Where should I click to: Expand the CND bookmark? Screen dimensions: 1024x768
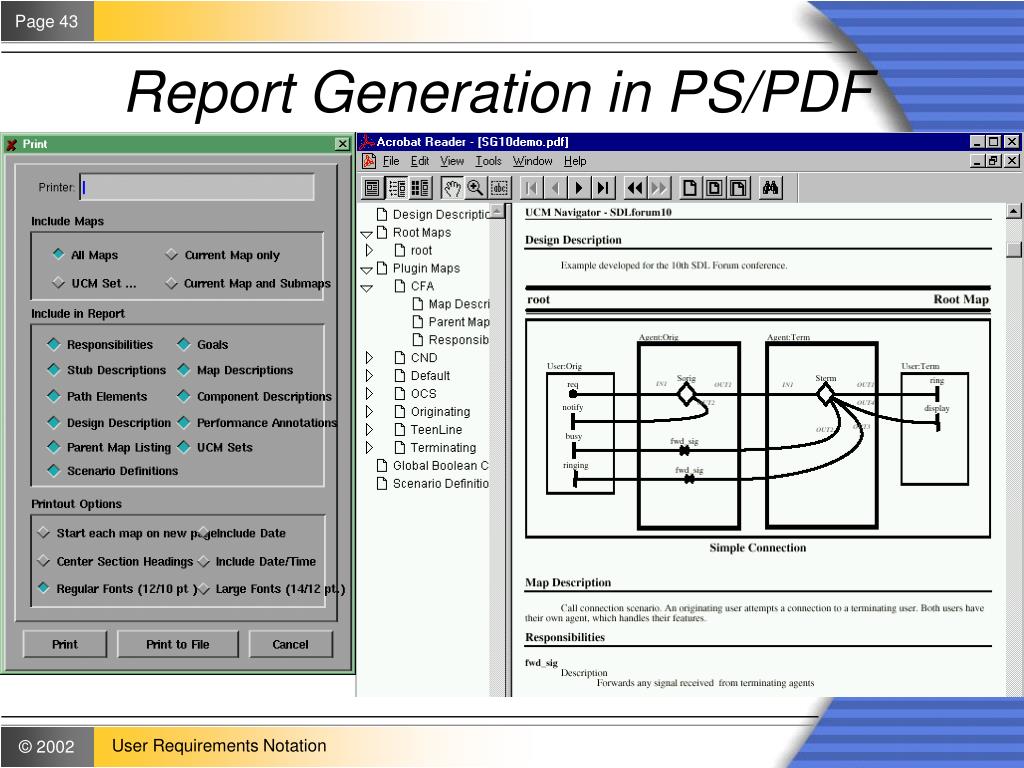tap(369, 357)
